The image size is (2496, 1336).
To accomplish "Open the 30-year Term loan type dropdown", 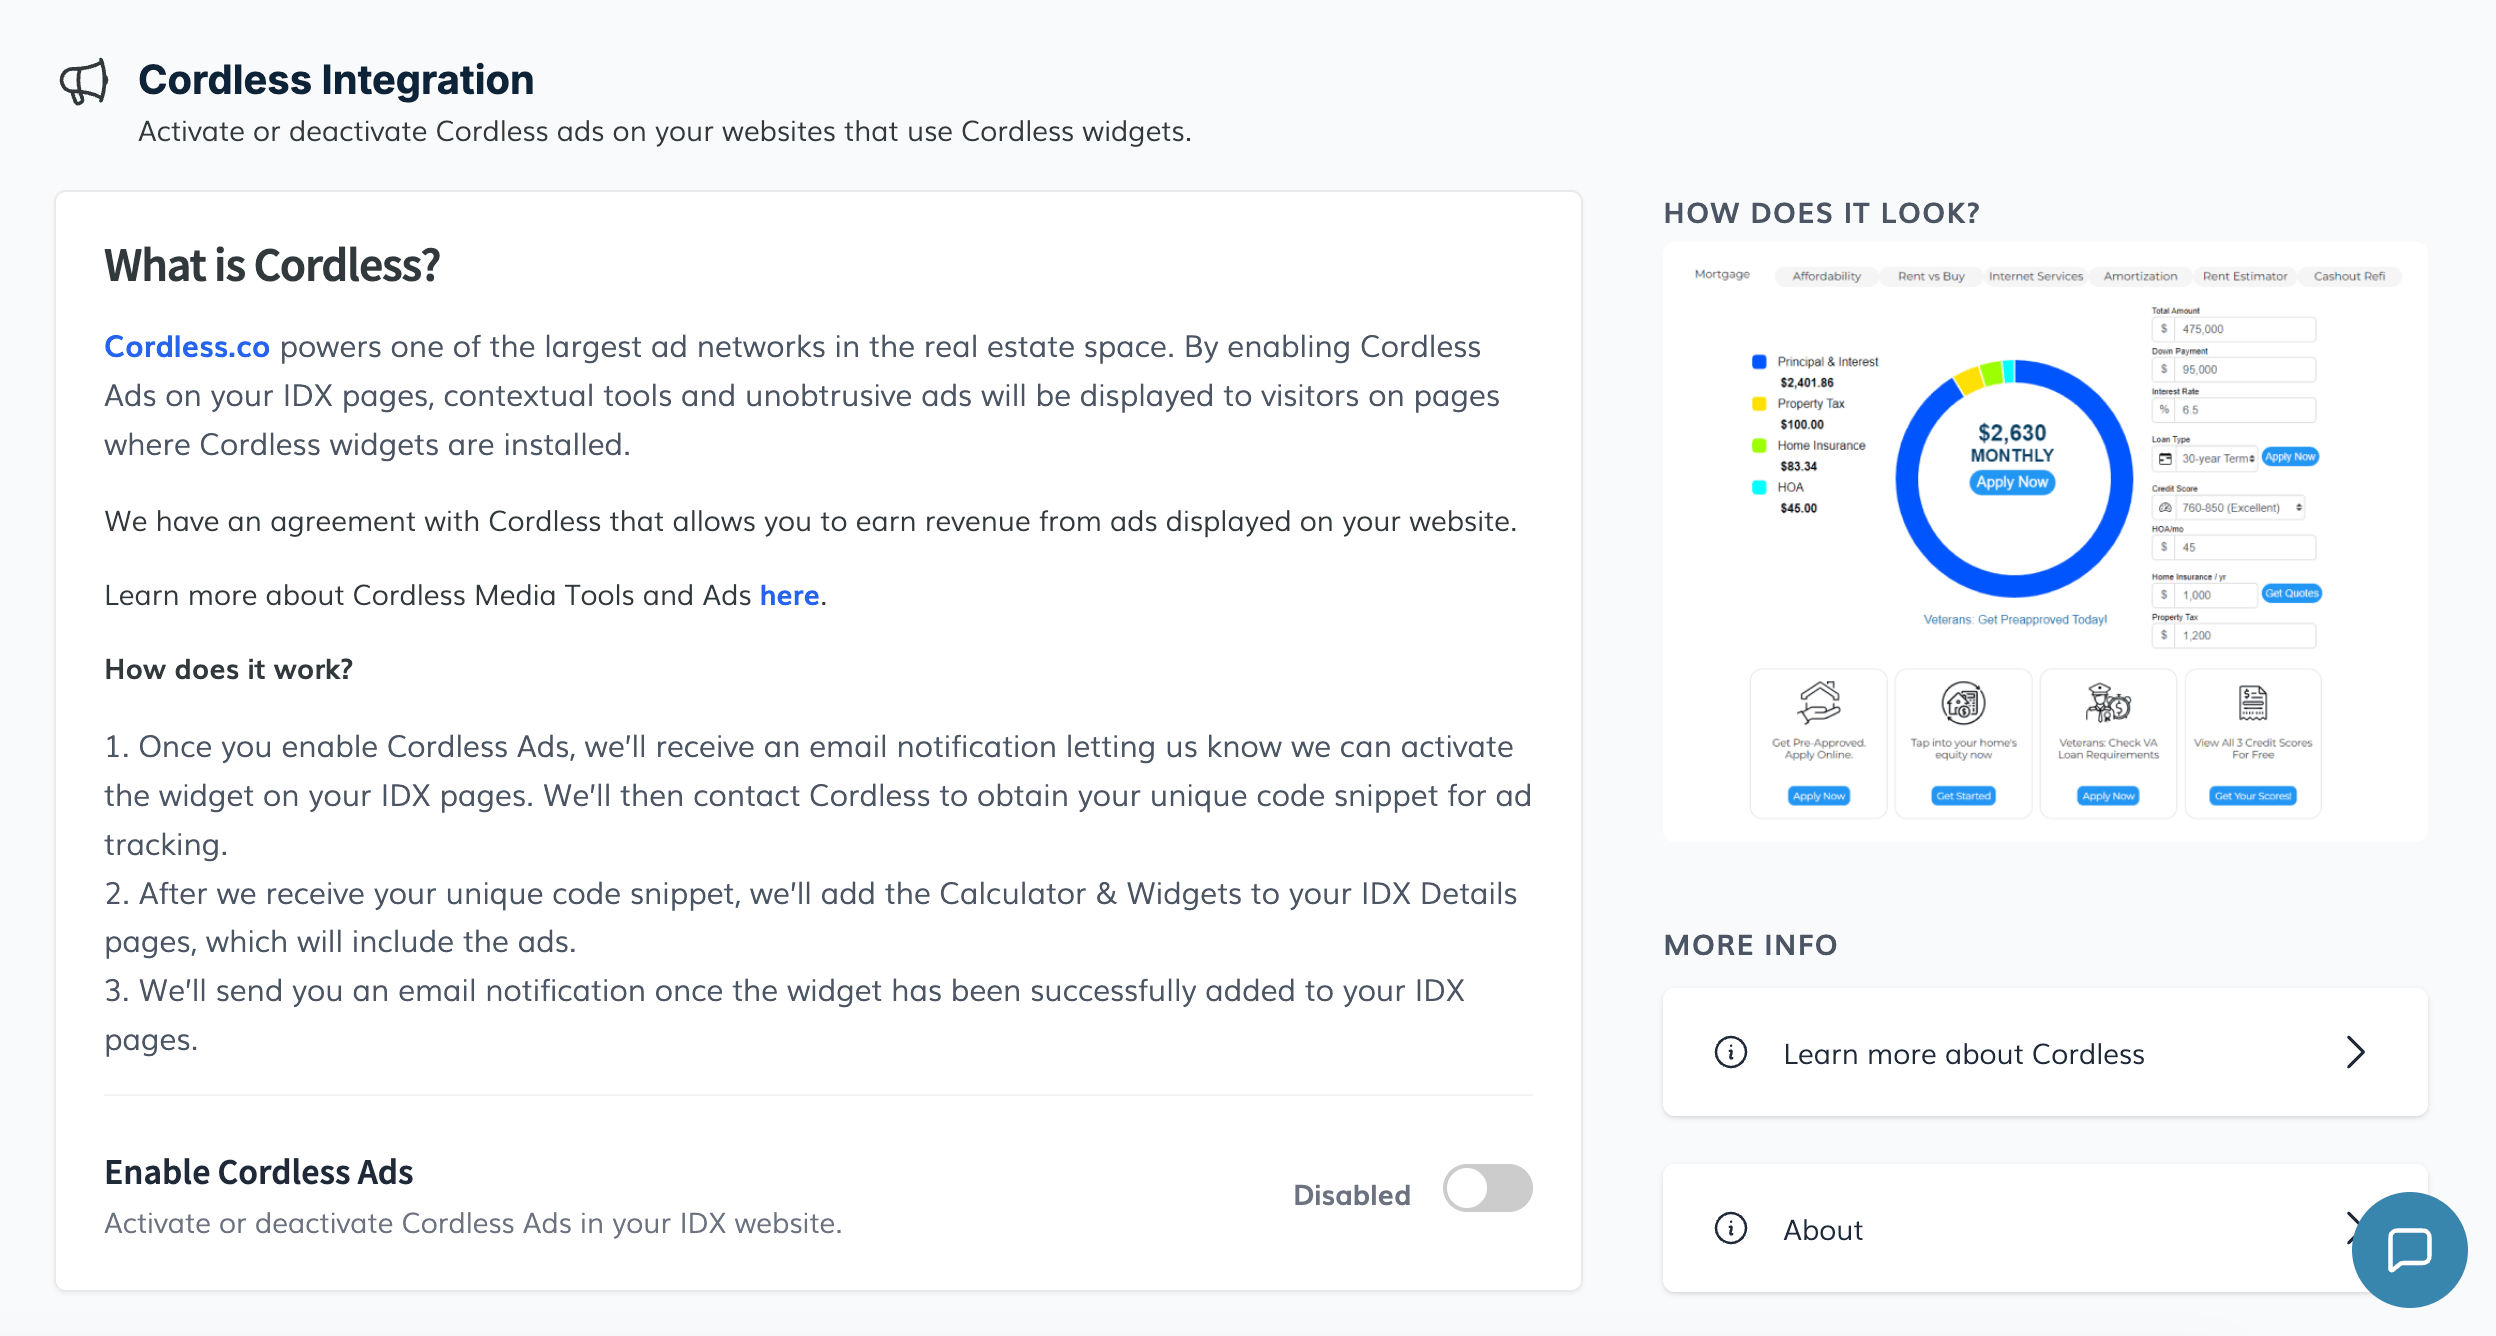I will tap(2207, 459).
